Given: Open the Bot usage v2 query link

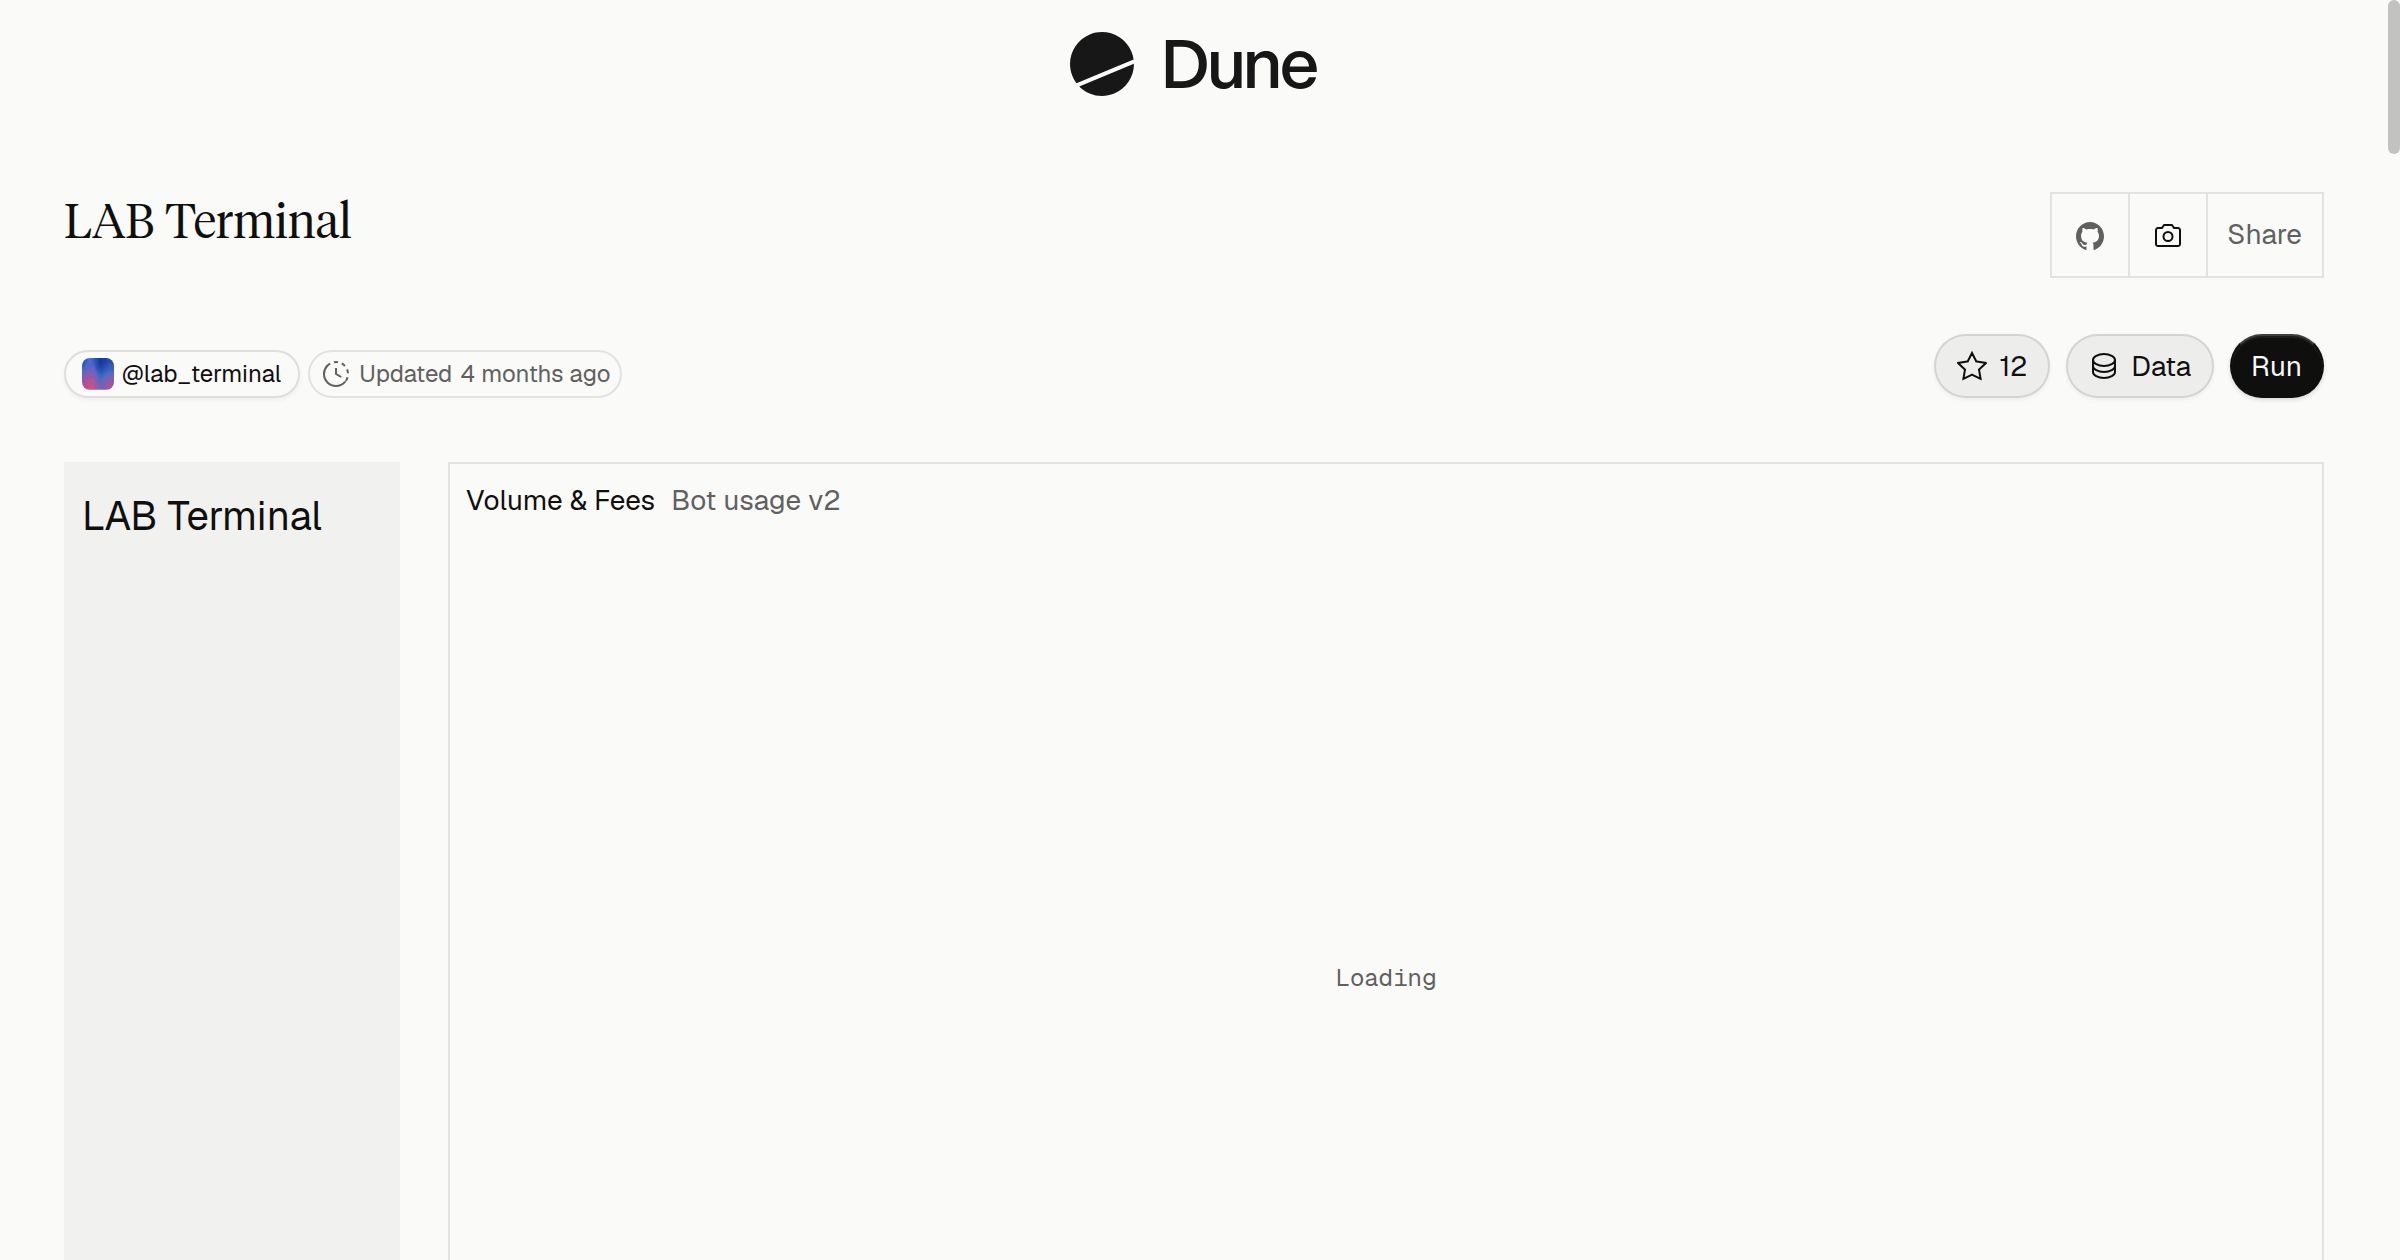Looking at the screenshot, I should (756, 500).
